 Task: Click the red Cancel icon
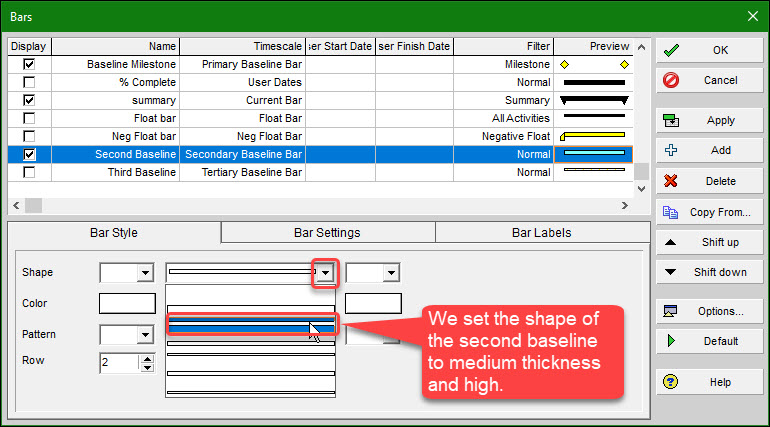pyautogui.click(x=671, y=80)
